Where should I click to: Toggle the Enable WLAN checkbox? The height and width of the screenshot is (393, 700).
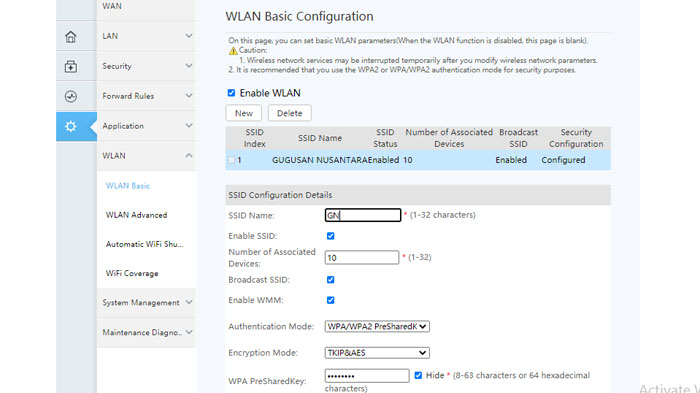point(231,93)
